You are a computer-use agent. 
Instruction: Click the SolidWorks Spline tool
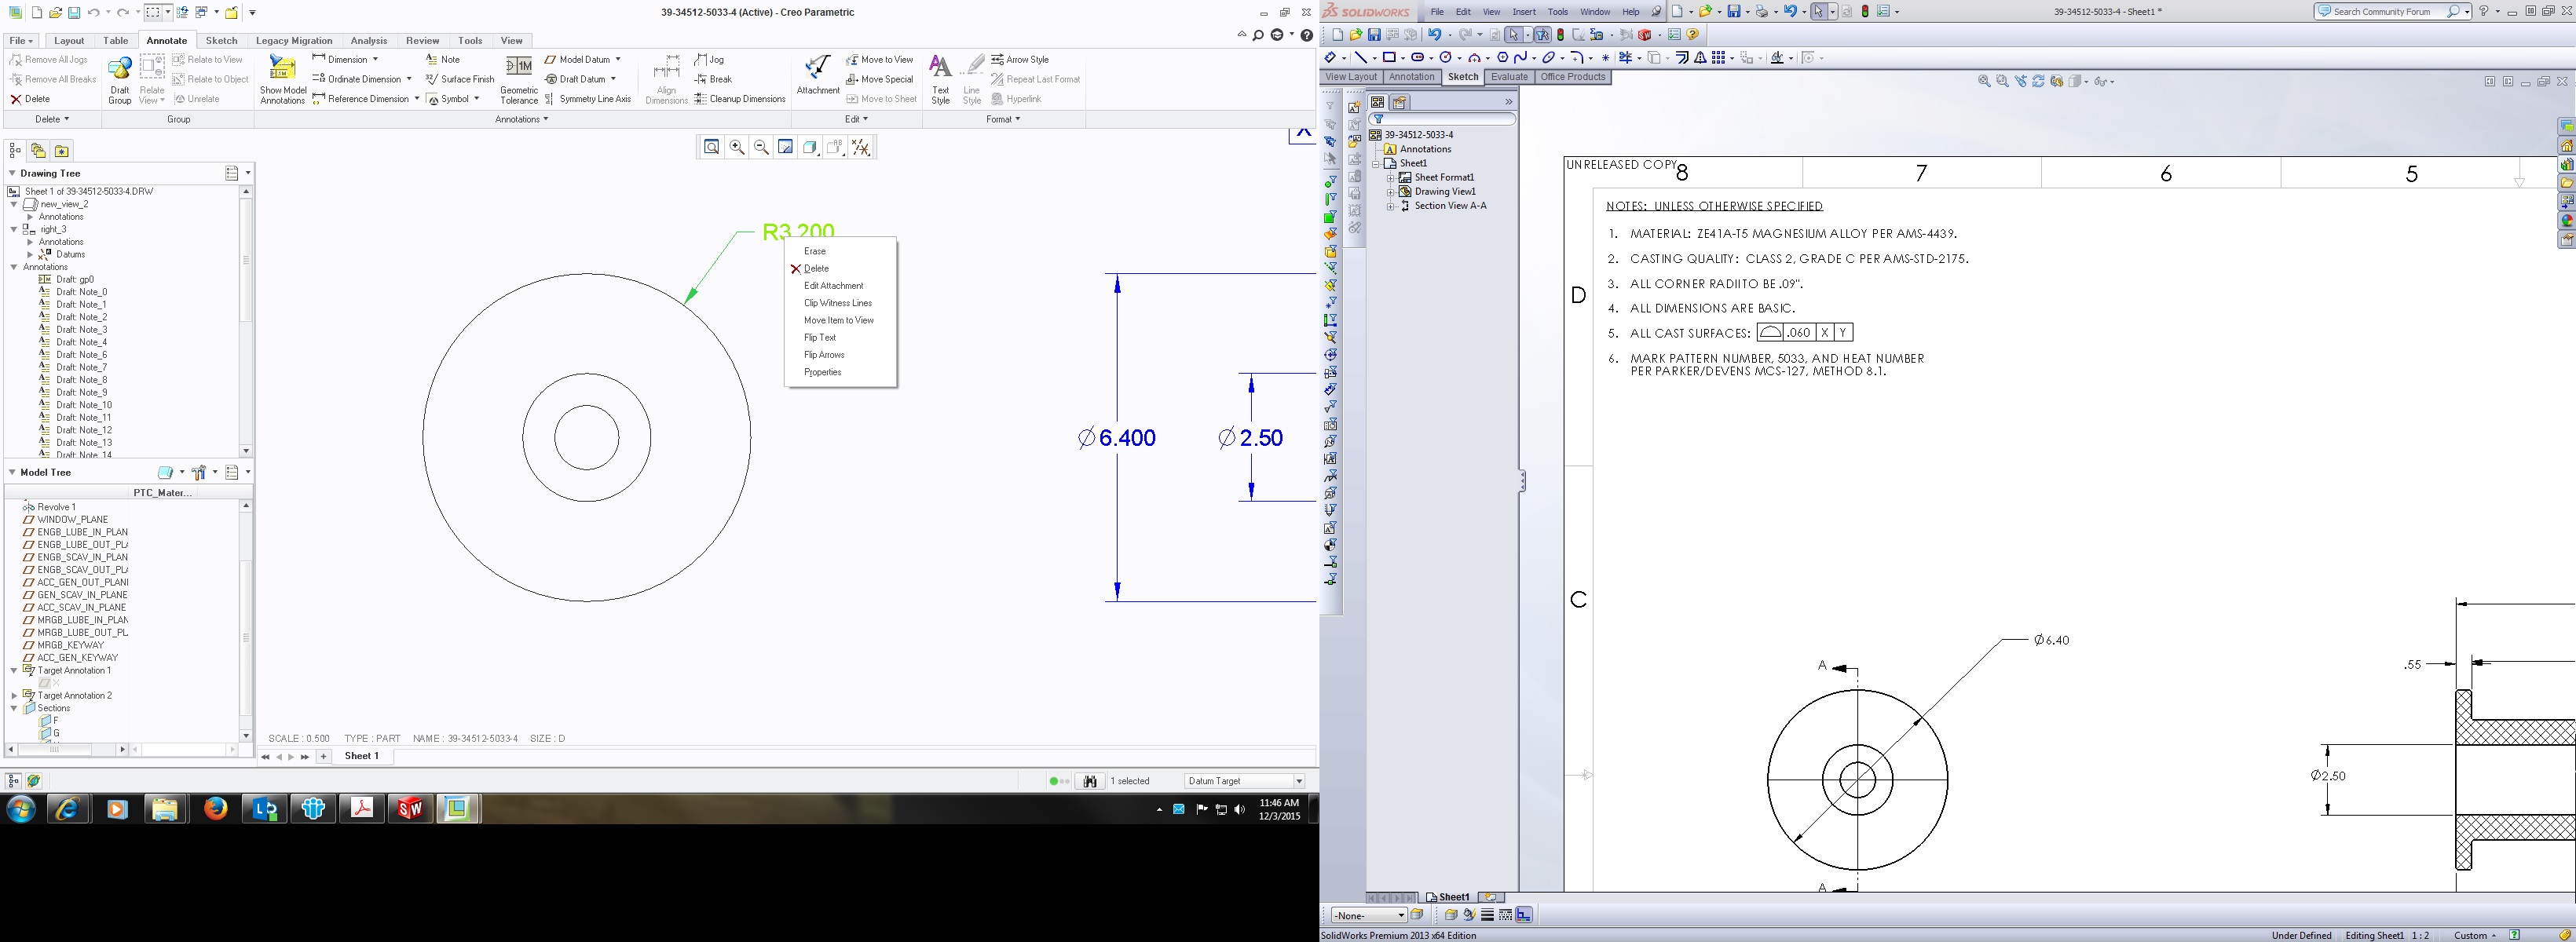click(1520, 58)
